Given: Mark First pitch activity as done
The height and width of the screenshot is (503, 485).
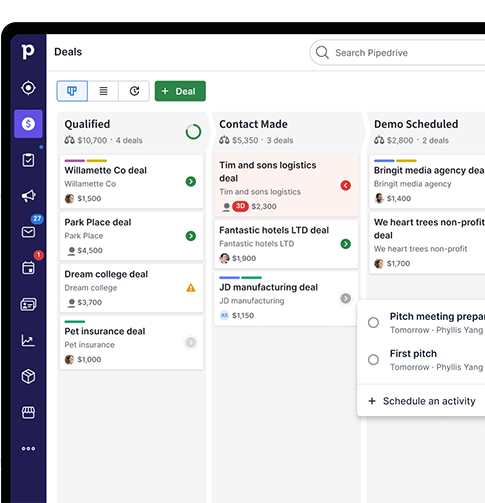Looking at the screenshot, I should click(373, 360).
